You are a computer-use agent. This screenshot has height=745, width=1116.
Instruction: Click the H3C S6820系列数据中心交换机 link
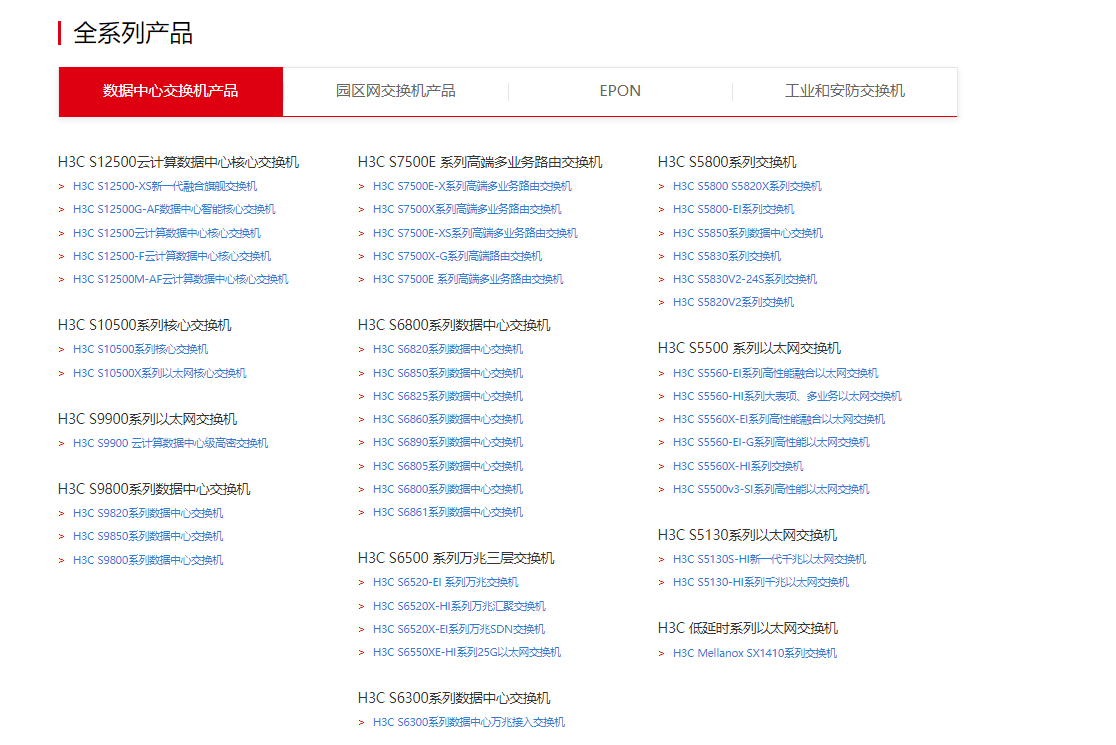coord(448,349)
